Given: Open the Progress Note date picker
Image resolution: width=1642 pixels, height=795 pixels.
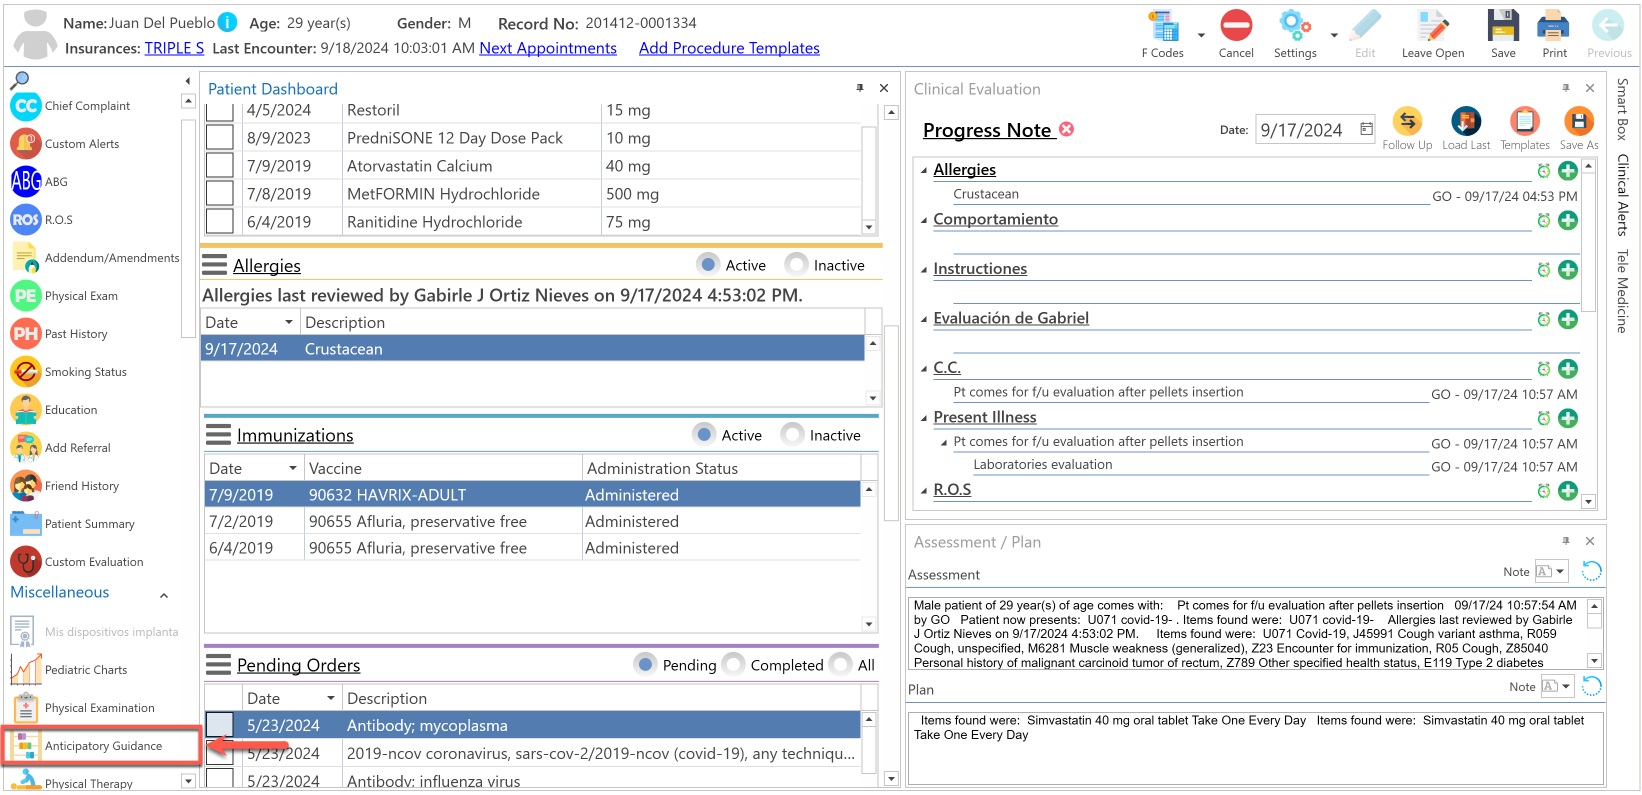Looking at the screenshot, I should coord(1366,129).
